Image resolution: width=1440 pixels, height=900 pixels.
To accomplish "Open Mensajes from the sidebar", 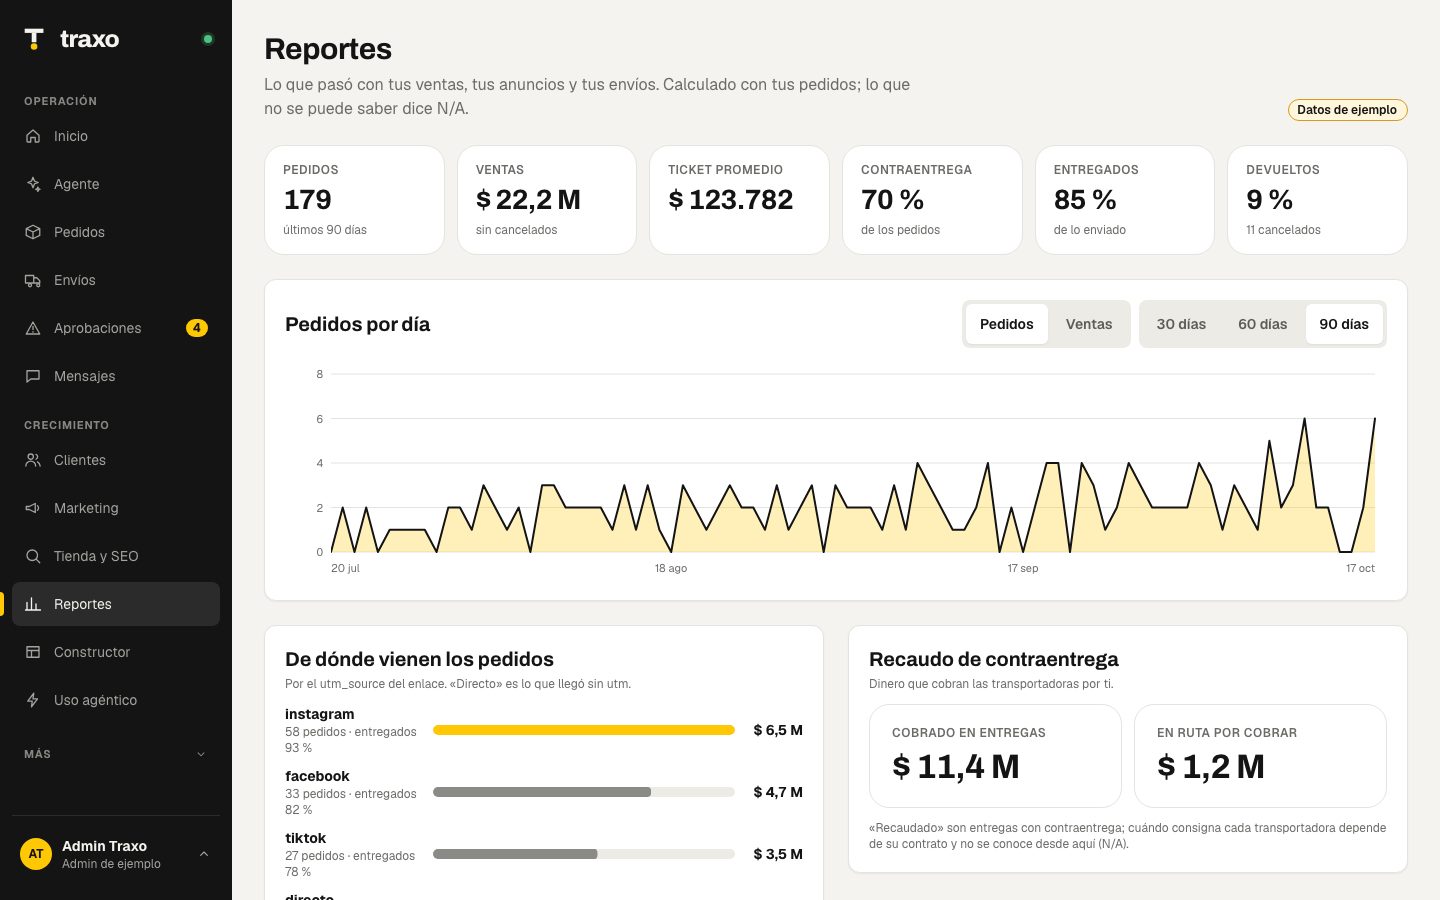I will [116, 376].
